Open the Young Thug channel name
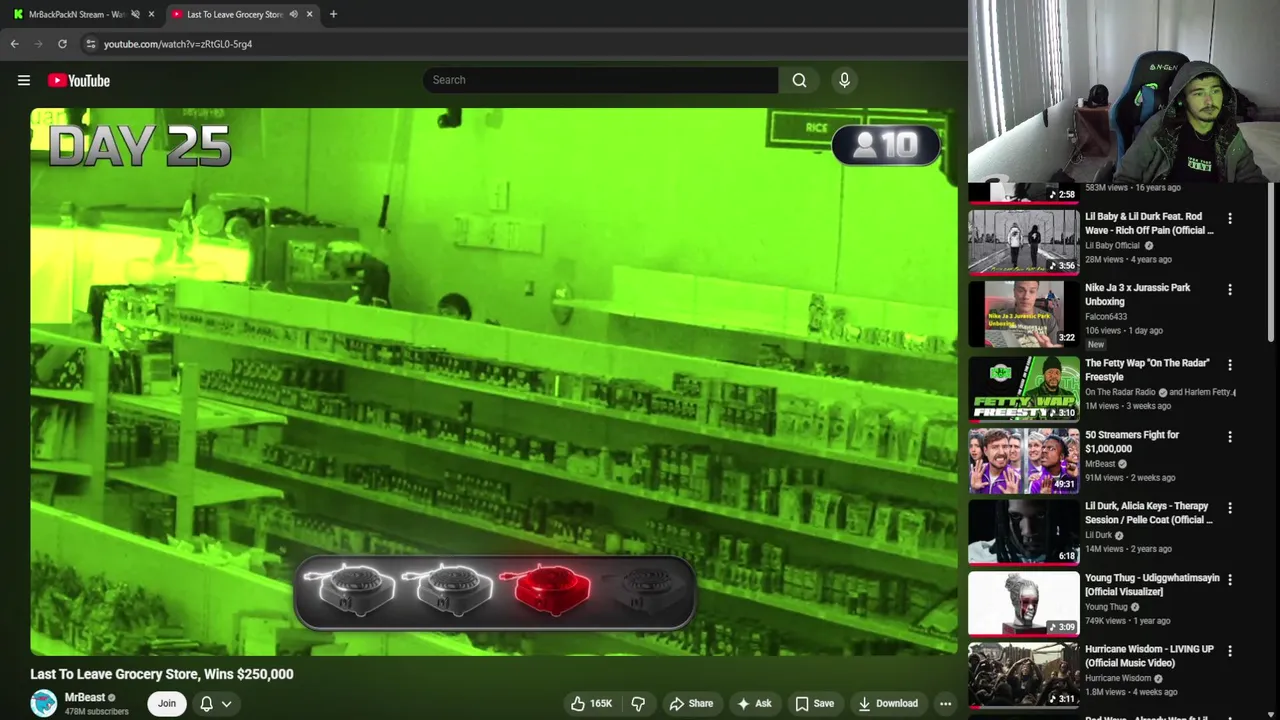1280x720 pixels. (x=1106, y=607)
